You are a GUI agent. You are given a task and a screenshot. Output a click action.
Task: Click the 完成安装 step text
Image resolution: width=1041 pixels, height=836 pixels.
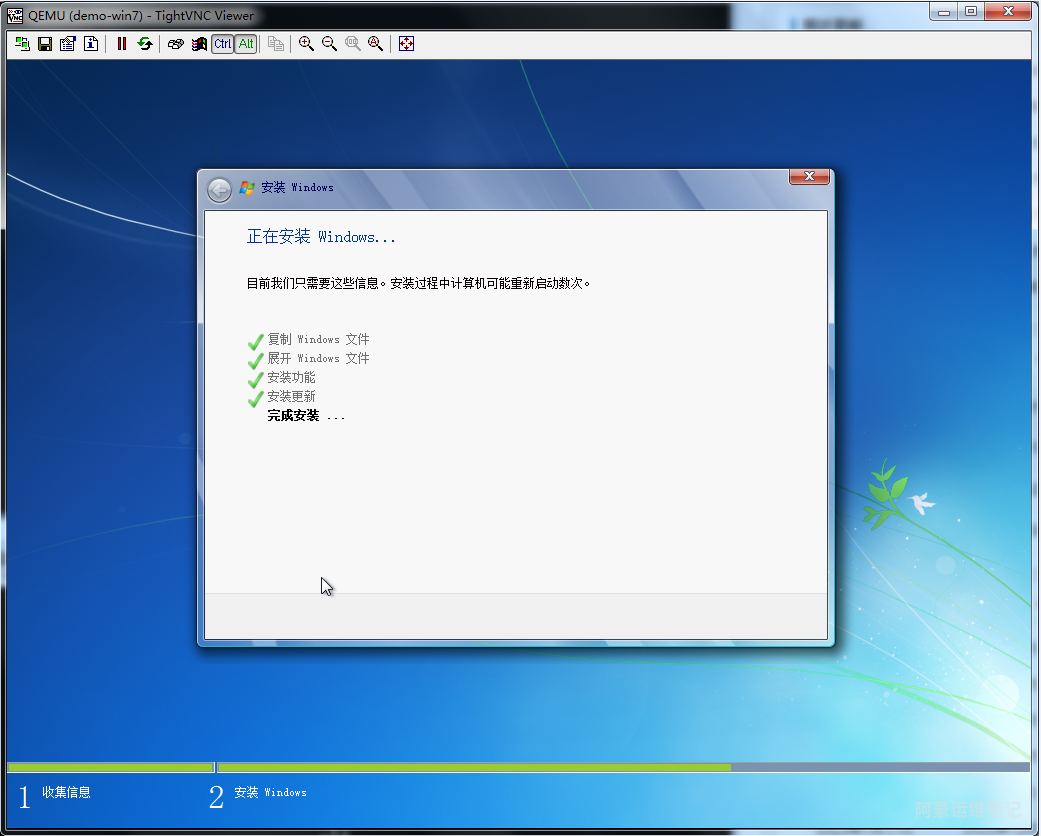click(293, 416)
